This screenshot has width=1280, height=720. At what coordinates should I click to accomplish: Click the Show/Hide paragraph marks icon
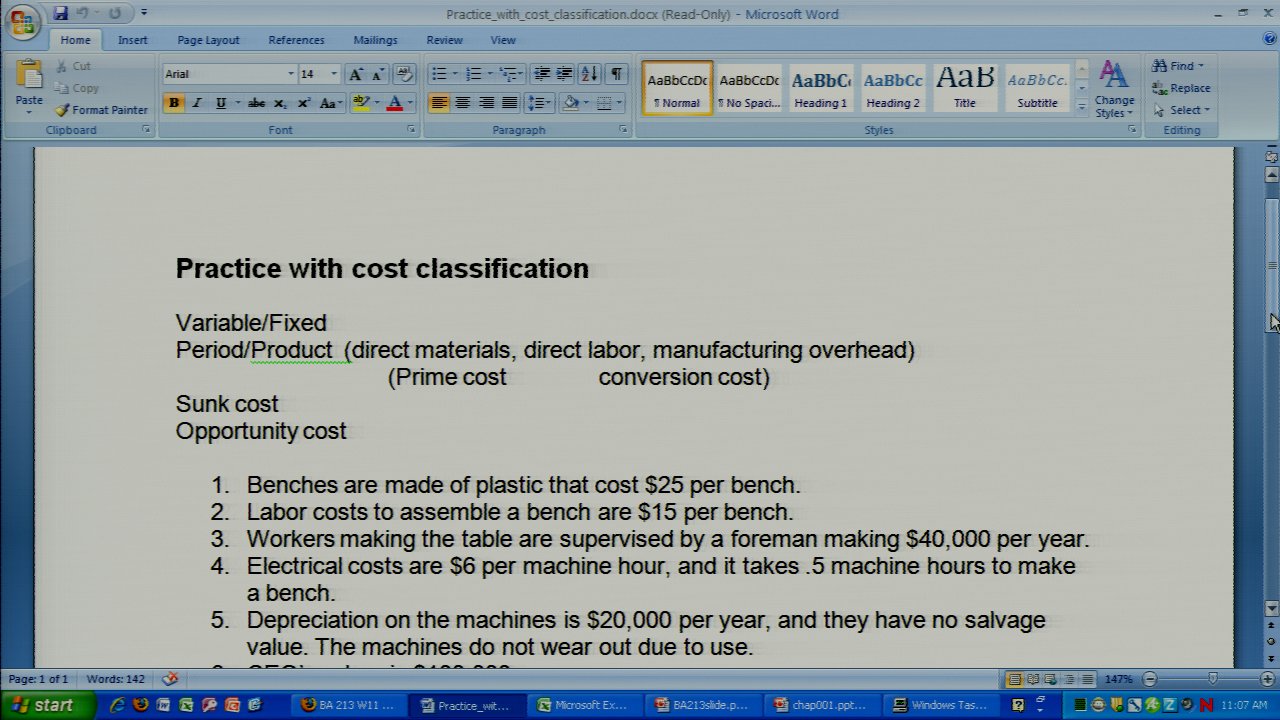coord(617,74)
